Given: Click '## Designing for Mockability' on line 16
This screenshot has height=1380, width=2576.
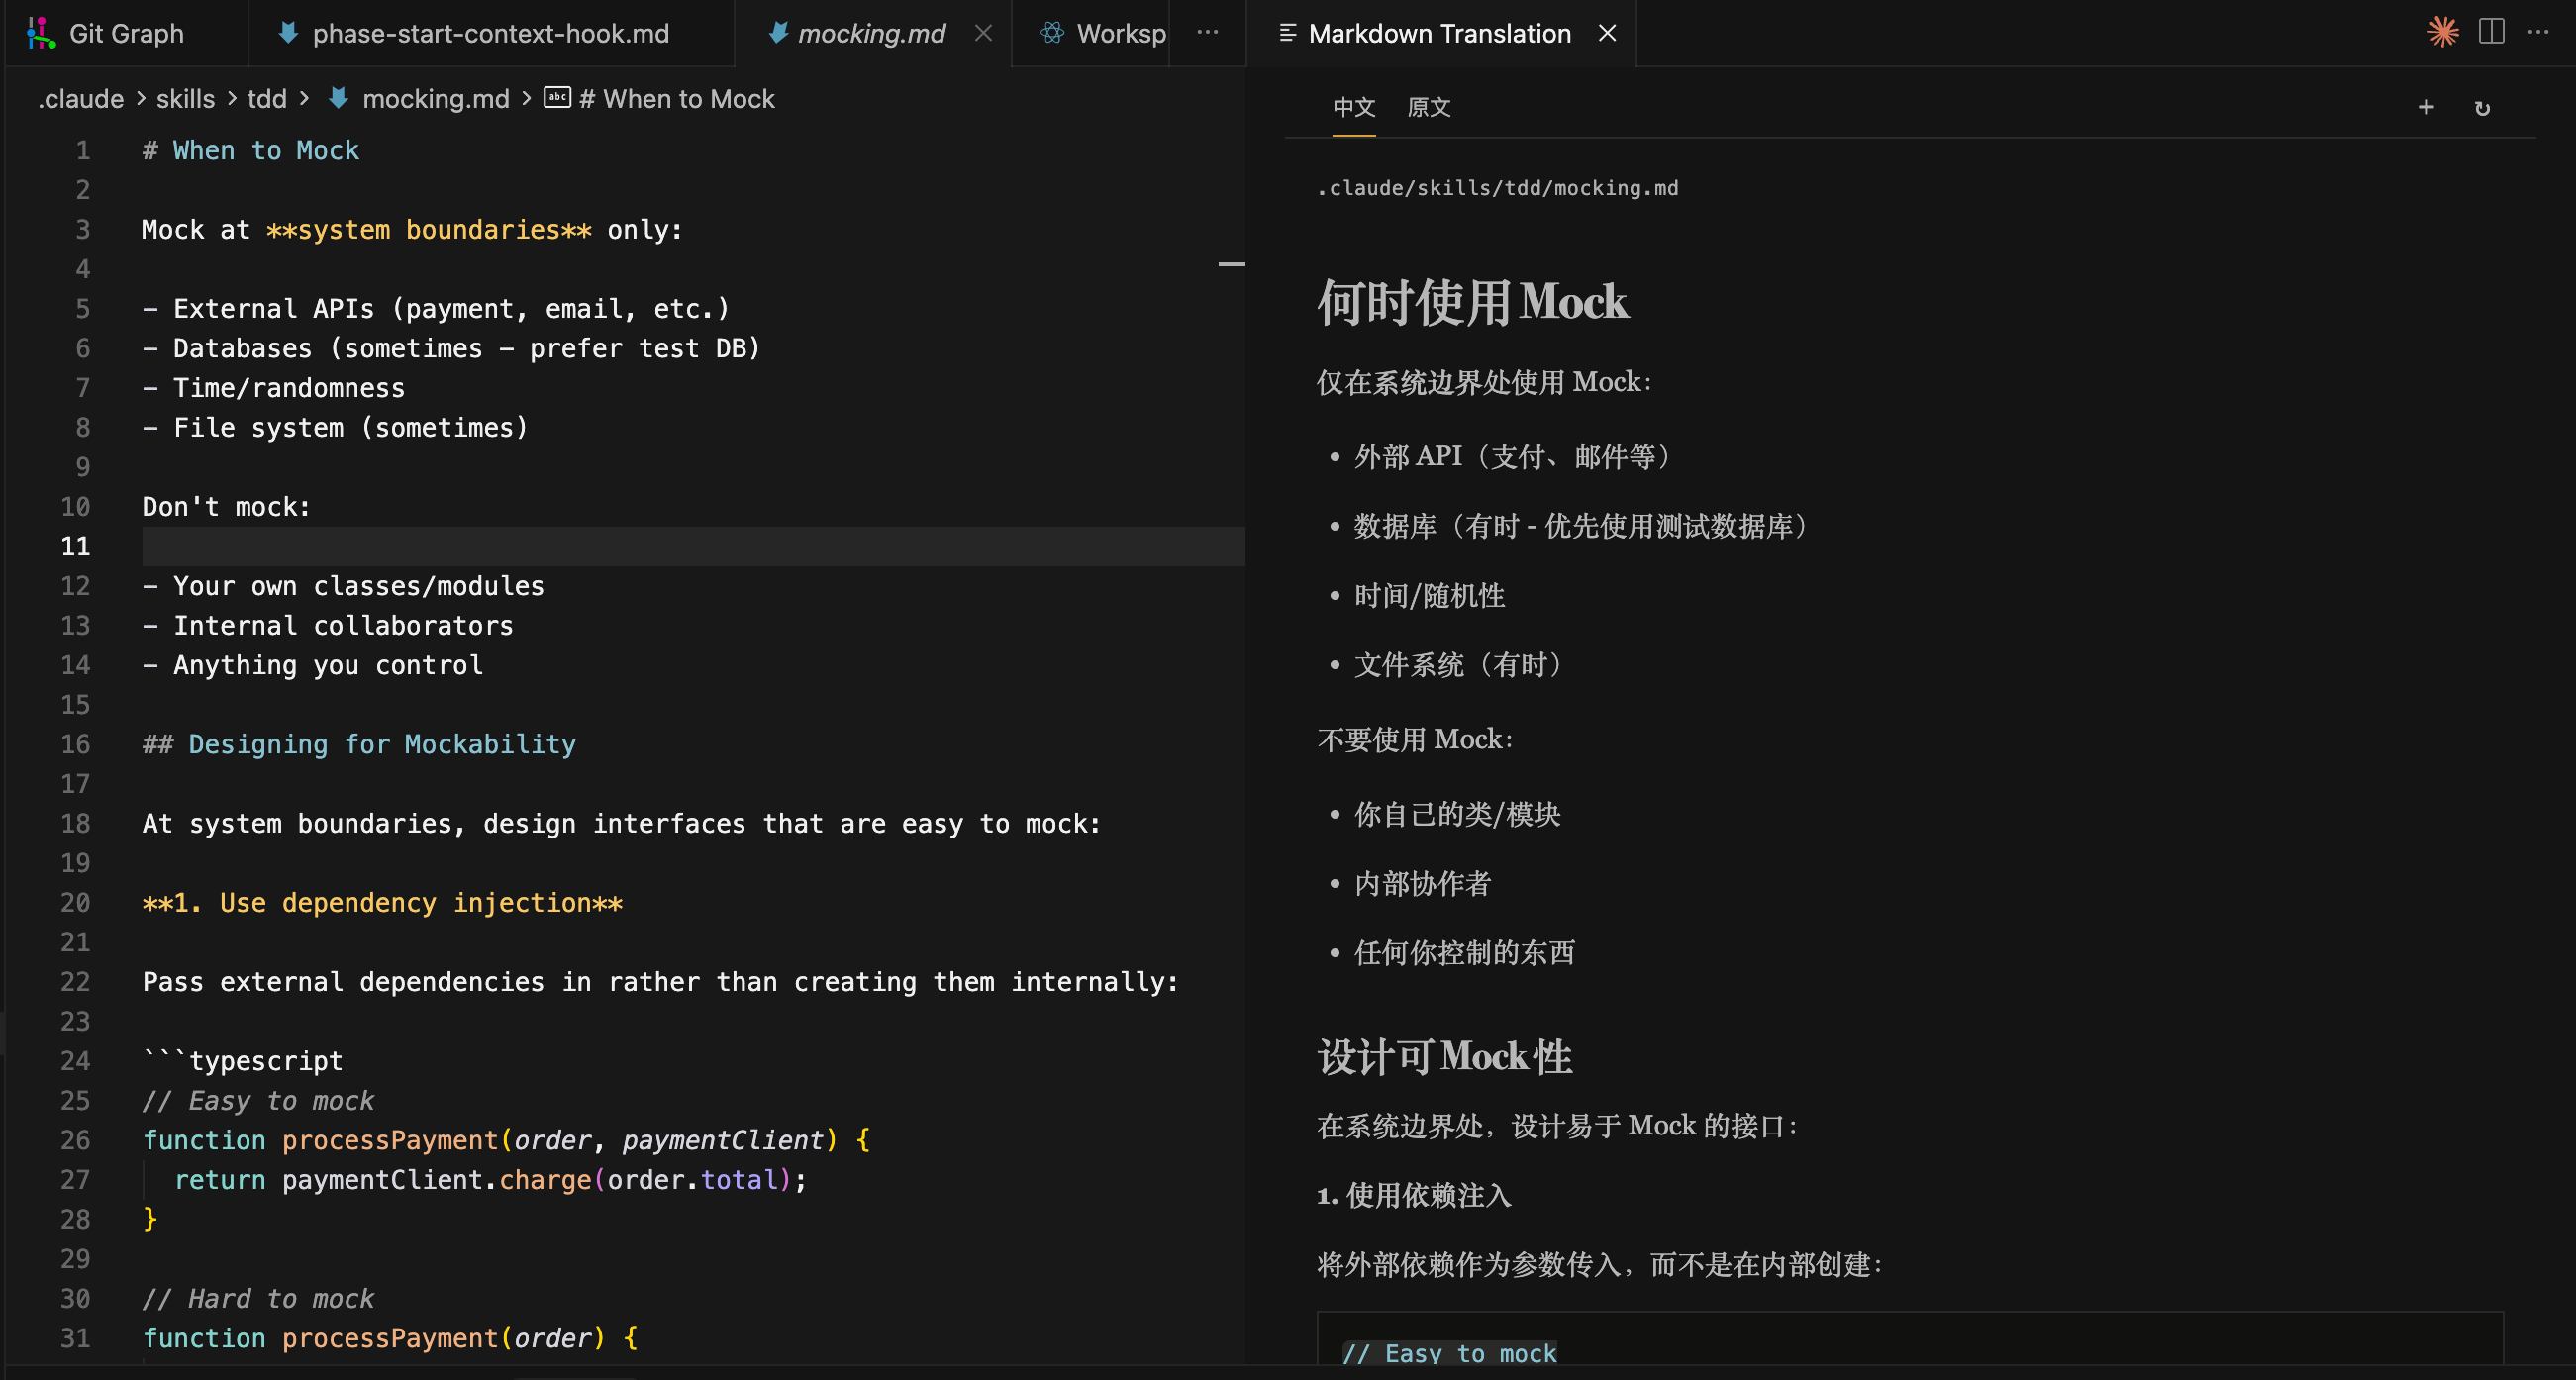Looking at the screenshot, I should 359,744.
